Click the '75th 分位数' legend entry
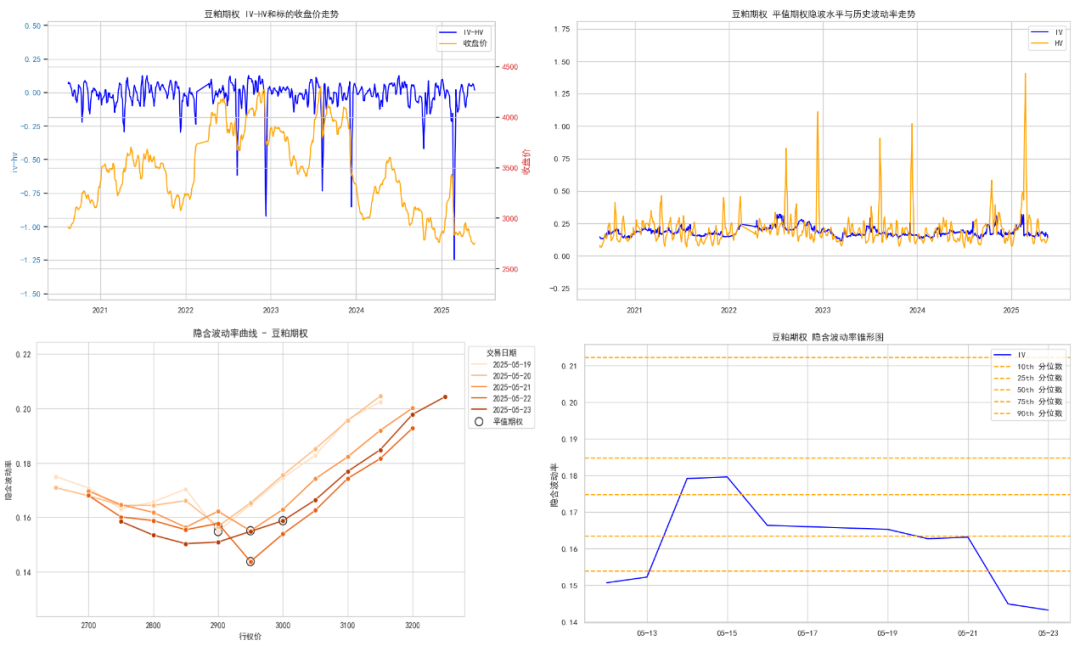1080x646 pixels. pos(1028,402)
